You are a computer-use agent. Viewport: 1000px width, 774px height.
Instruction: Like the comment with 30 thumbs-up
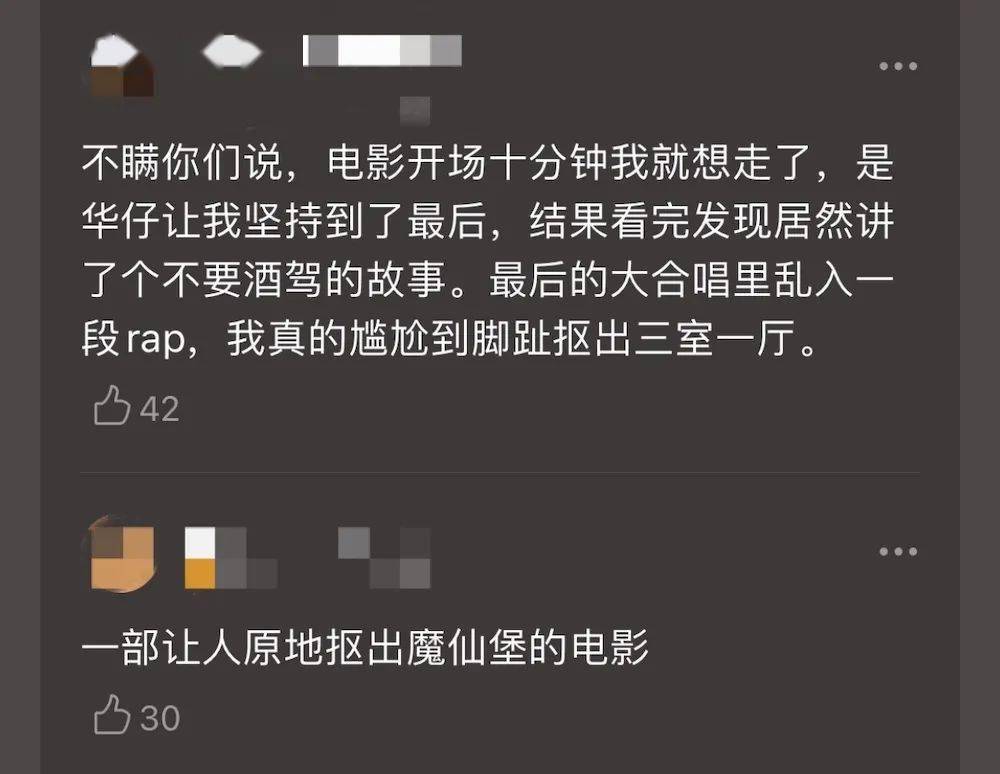(x=112, y=715)
